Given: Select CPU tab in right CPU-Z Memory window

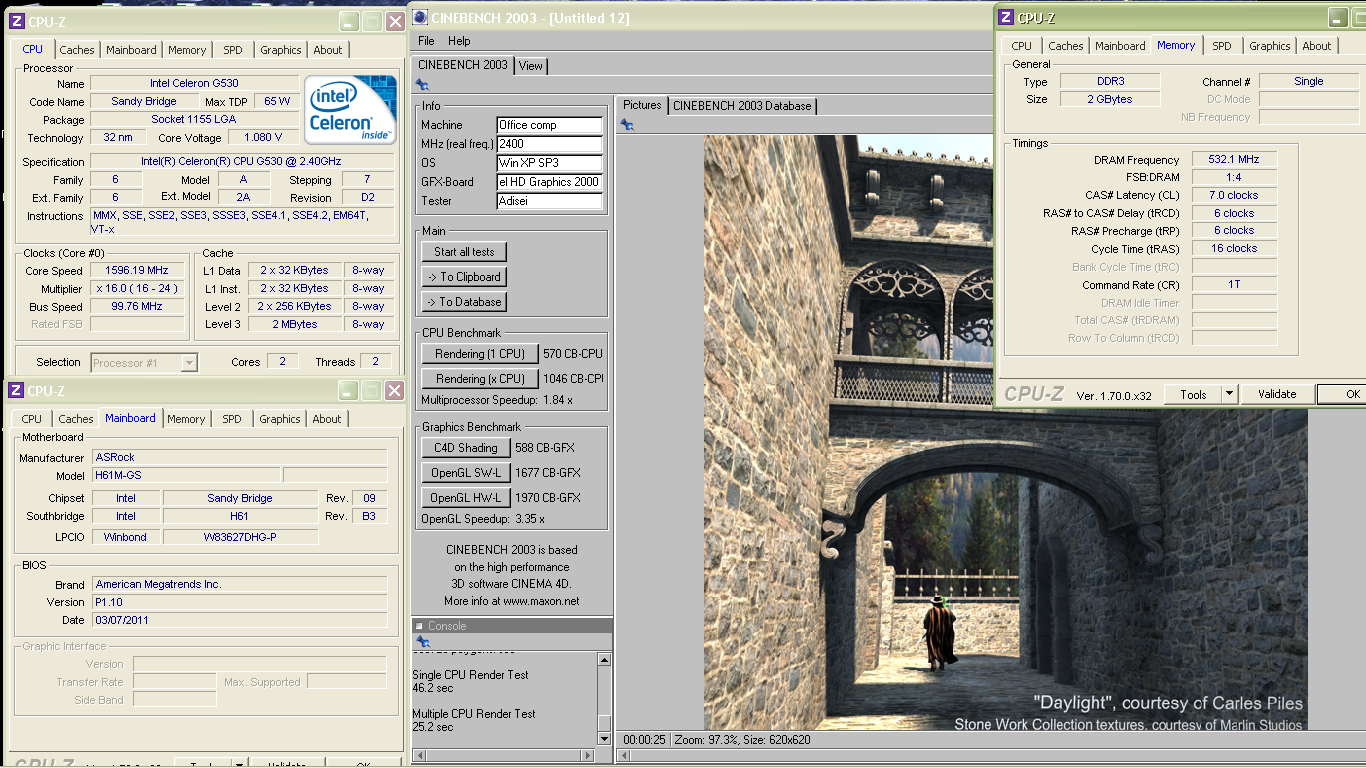Looking at the screenshot, I should tap(1021, 46).
